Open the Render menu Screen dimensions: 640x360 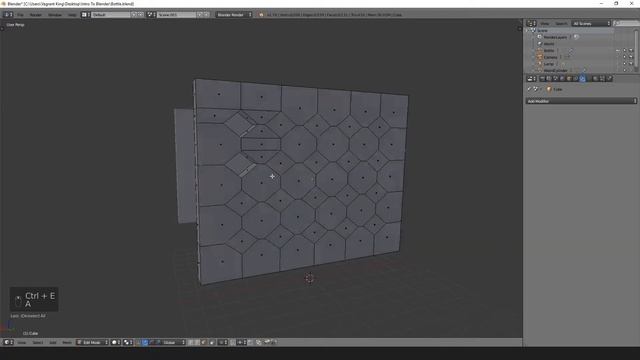(x=36, y=15)
